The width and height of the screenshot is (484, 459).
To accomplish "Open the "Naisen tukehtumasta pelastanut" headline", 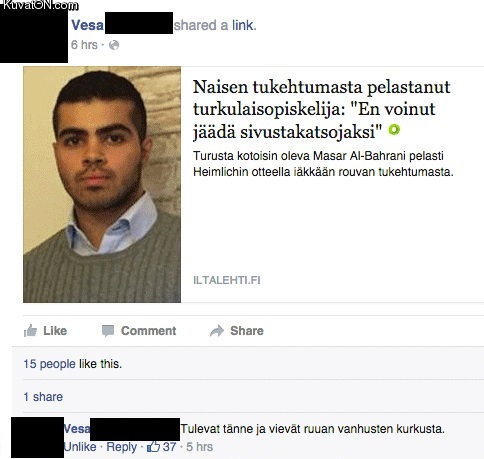I will coord(321,109).
